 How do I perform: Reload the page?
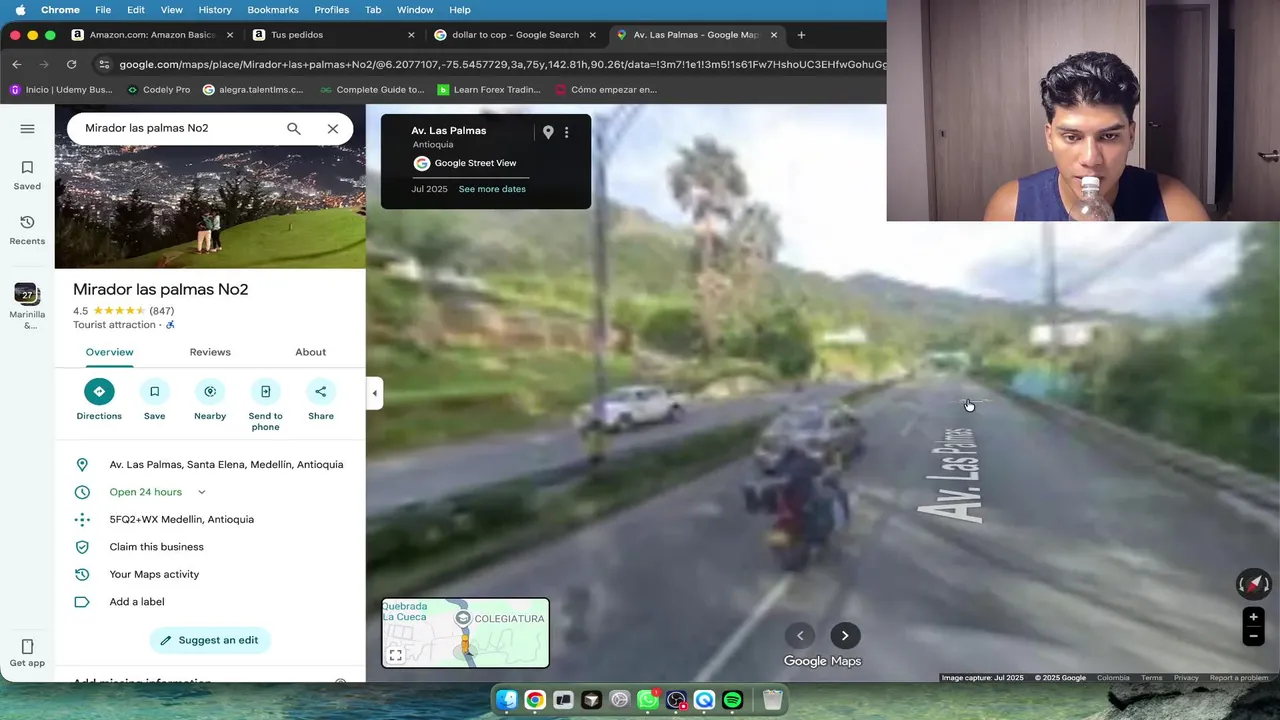[71, 64]
